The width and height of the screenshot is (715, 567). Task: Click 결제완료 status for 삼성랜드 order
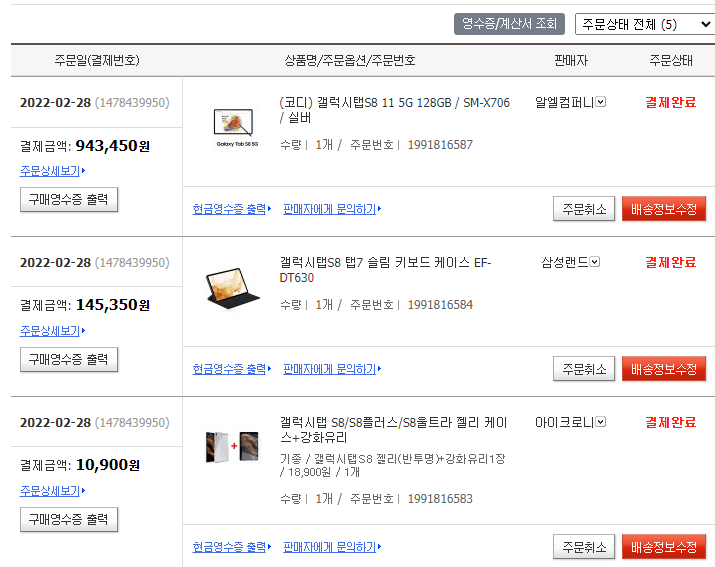pyautogui.click(x=670, y=262)
